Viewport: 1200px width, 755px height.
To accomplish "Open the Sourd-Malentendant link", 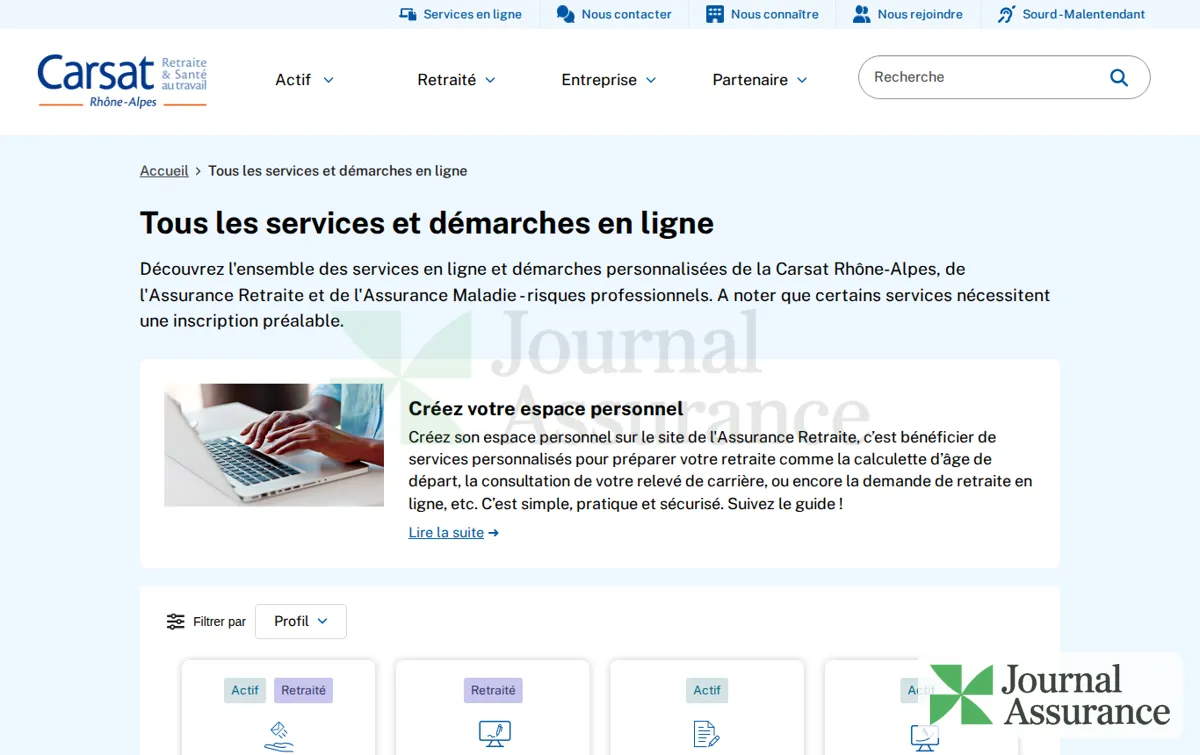I will (x=1071, y=14).
